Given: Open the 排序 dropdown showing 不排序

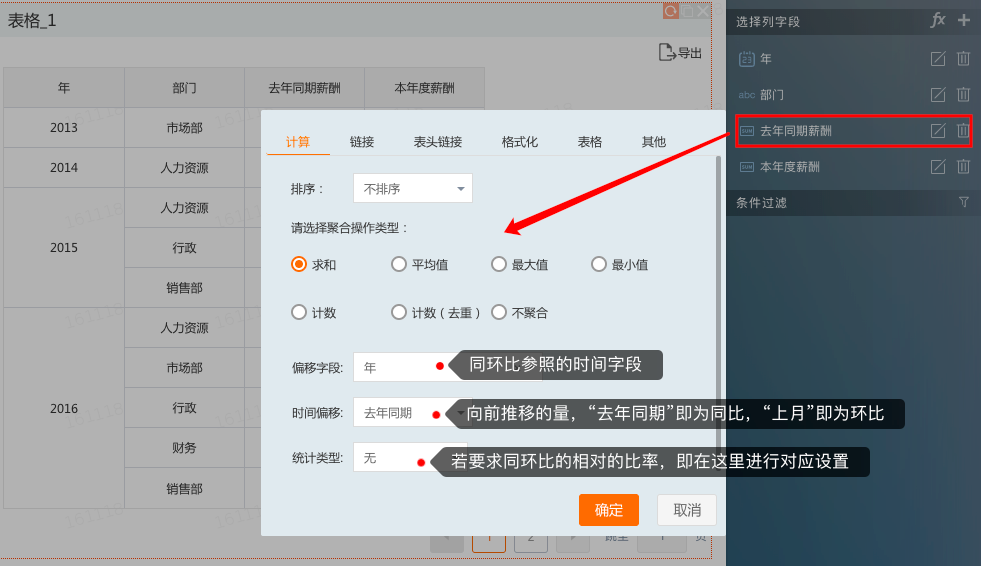Looking at the screenshot, I should tap(413, 188).
